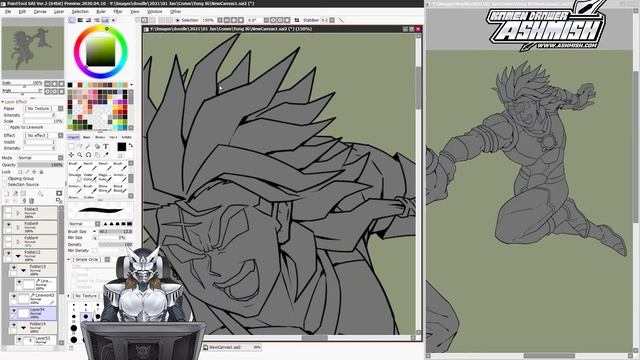Viewport: 640px width, 360px height.
Task: Collapse the Folder12 layer group
Action: point(18,256)
